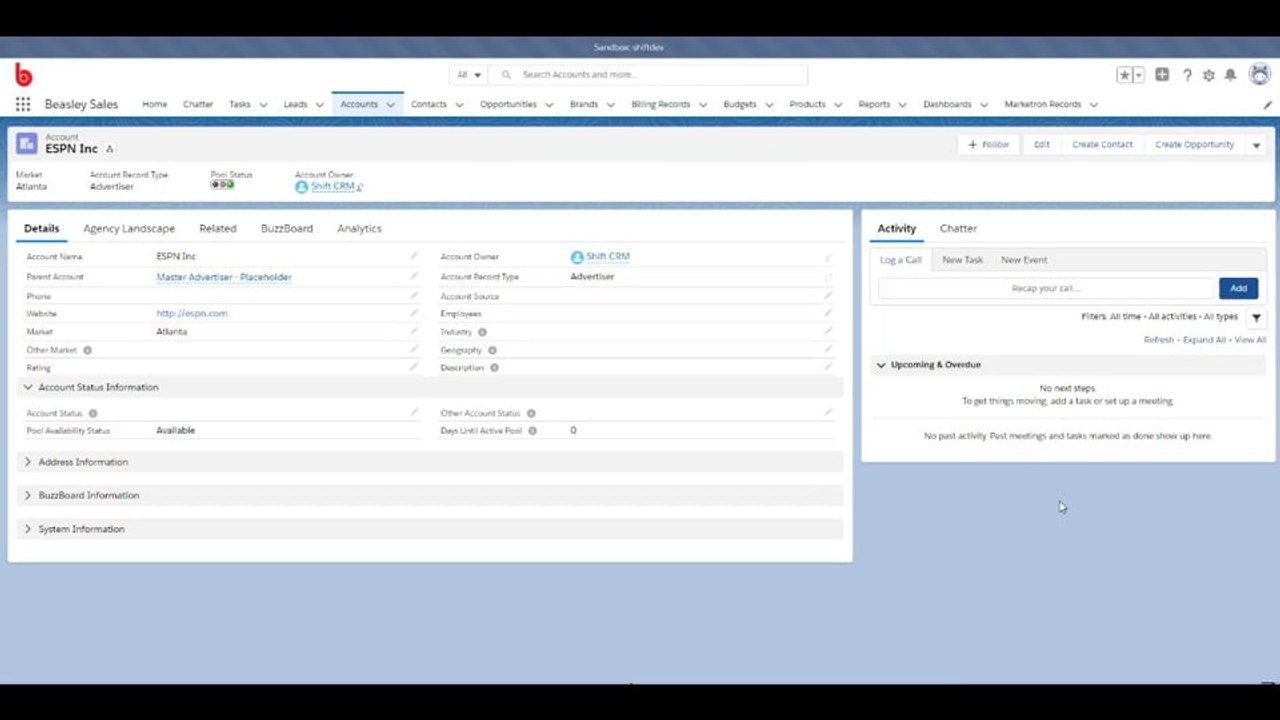This screenshot has height=720, width=1280.
Task: Click the hierarchy icon next to ESPN Inc
Action: point(109,149)
